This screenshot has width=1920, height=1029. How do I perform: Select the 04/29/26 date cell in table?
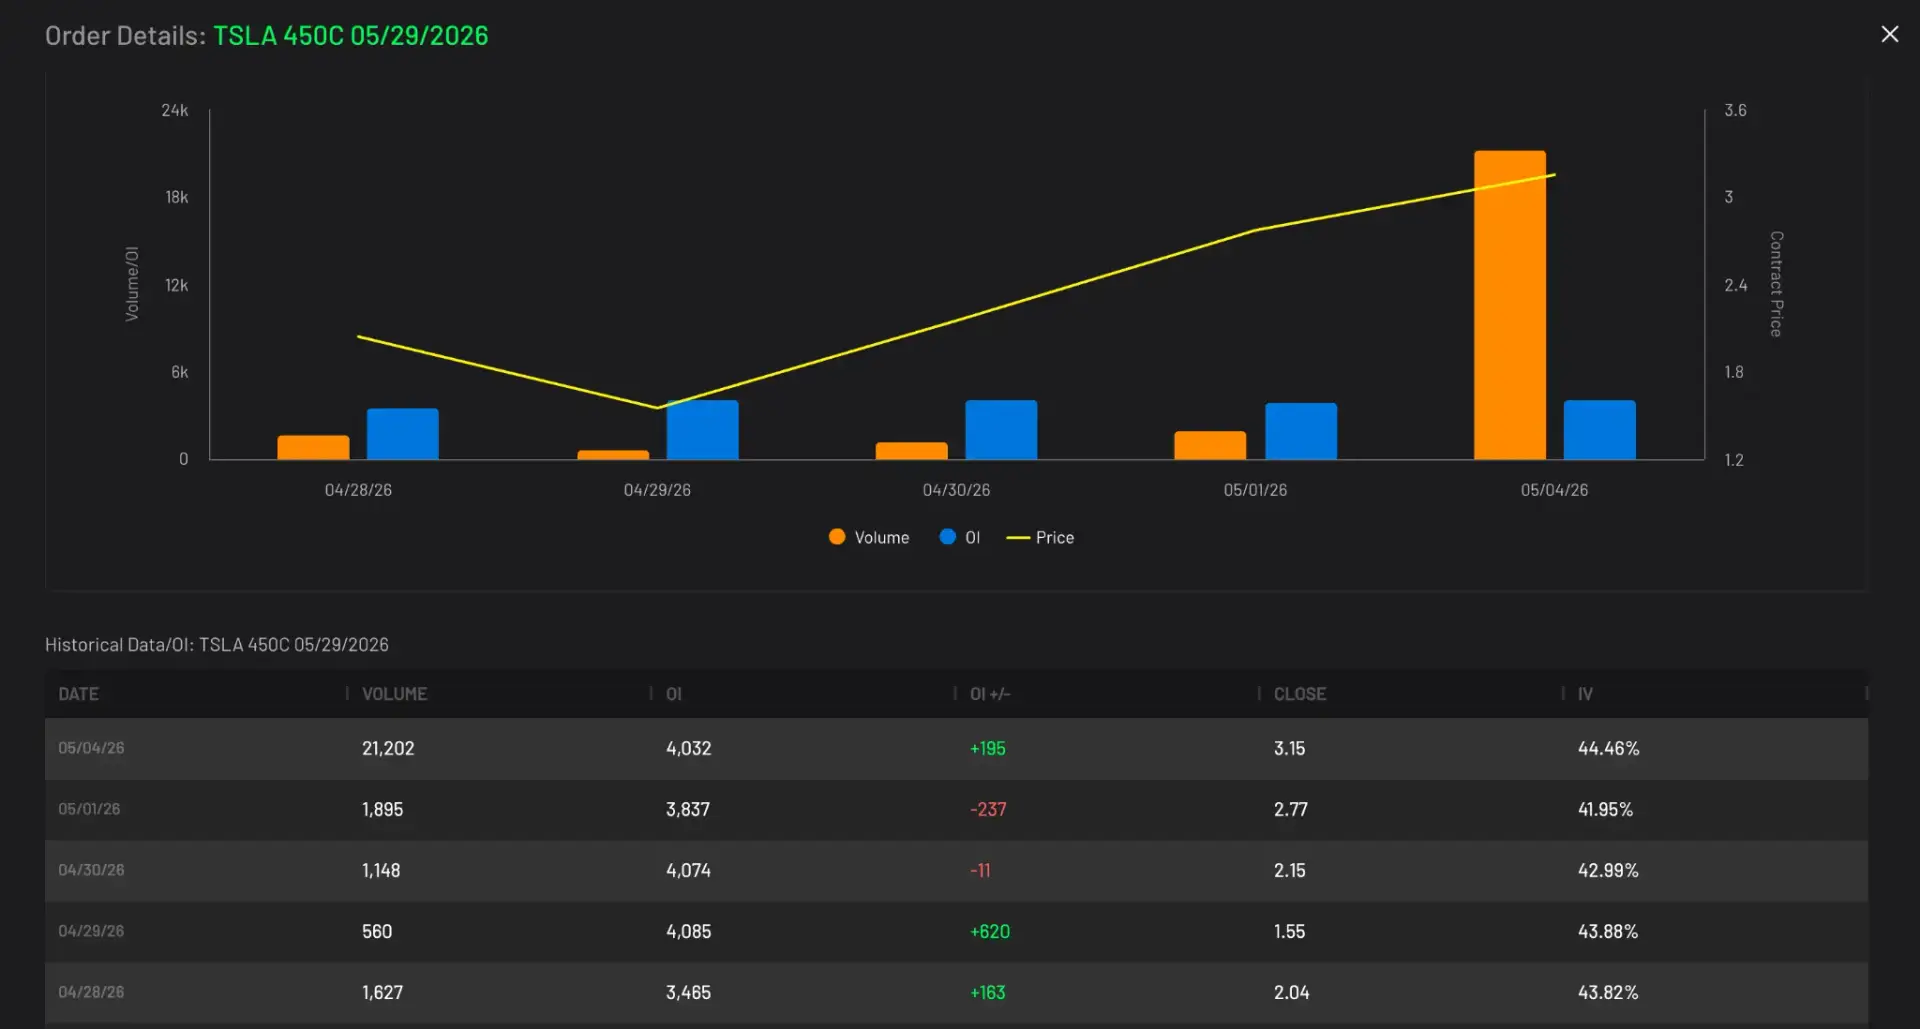click(91, 931)
